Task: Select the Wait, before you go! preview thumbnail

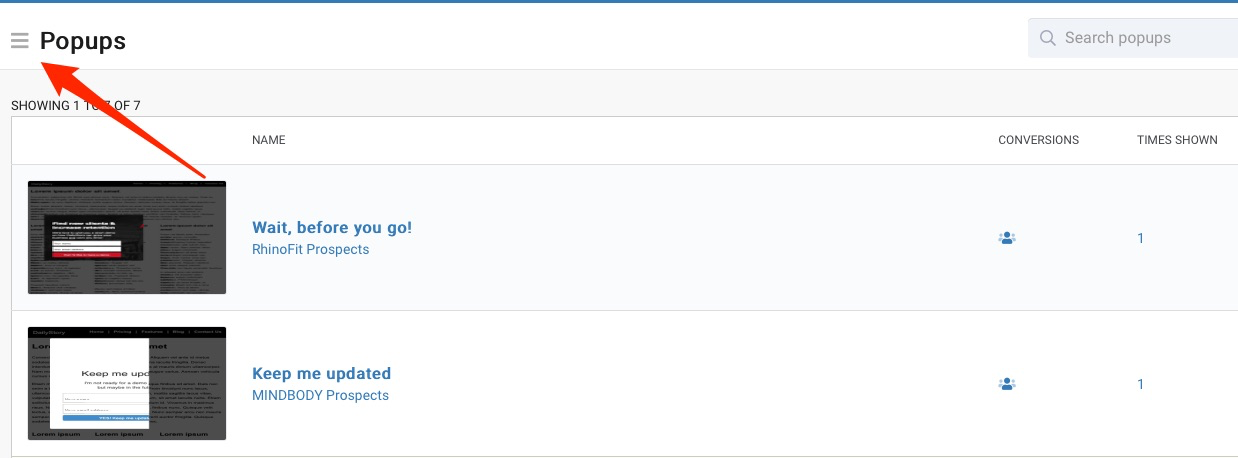Action: point(127,238)
